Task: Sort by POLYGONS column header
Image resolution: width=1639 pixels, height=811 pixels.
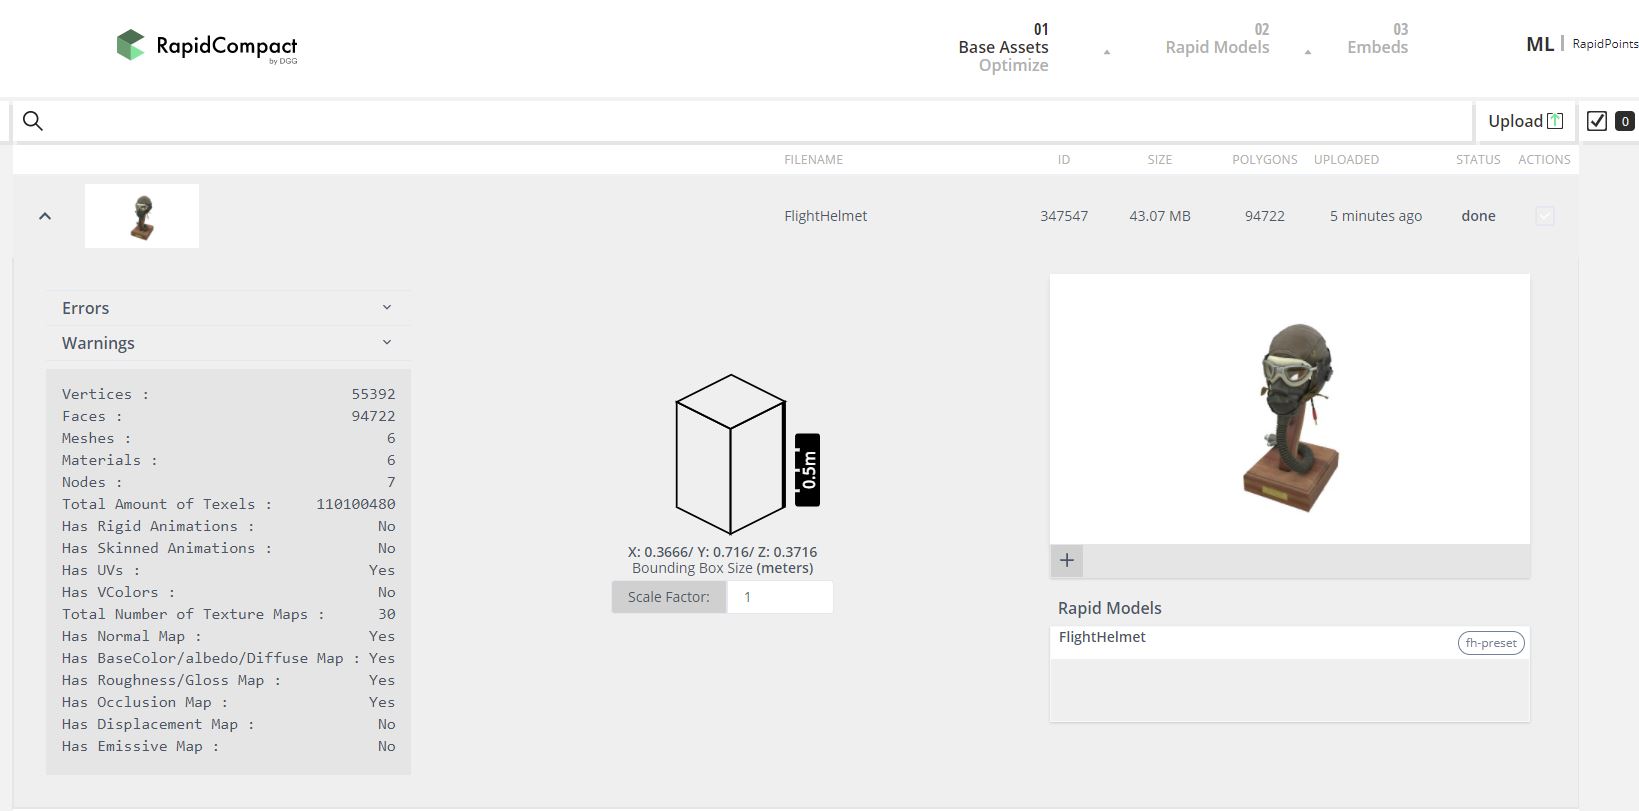Action: pos(1265,160)
